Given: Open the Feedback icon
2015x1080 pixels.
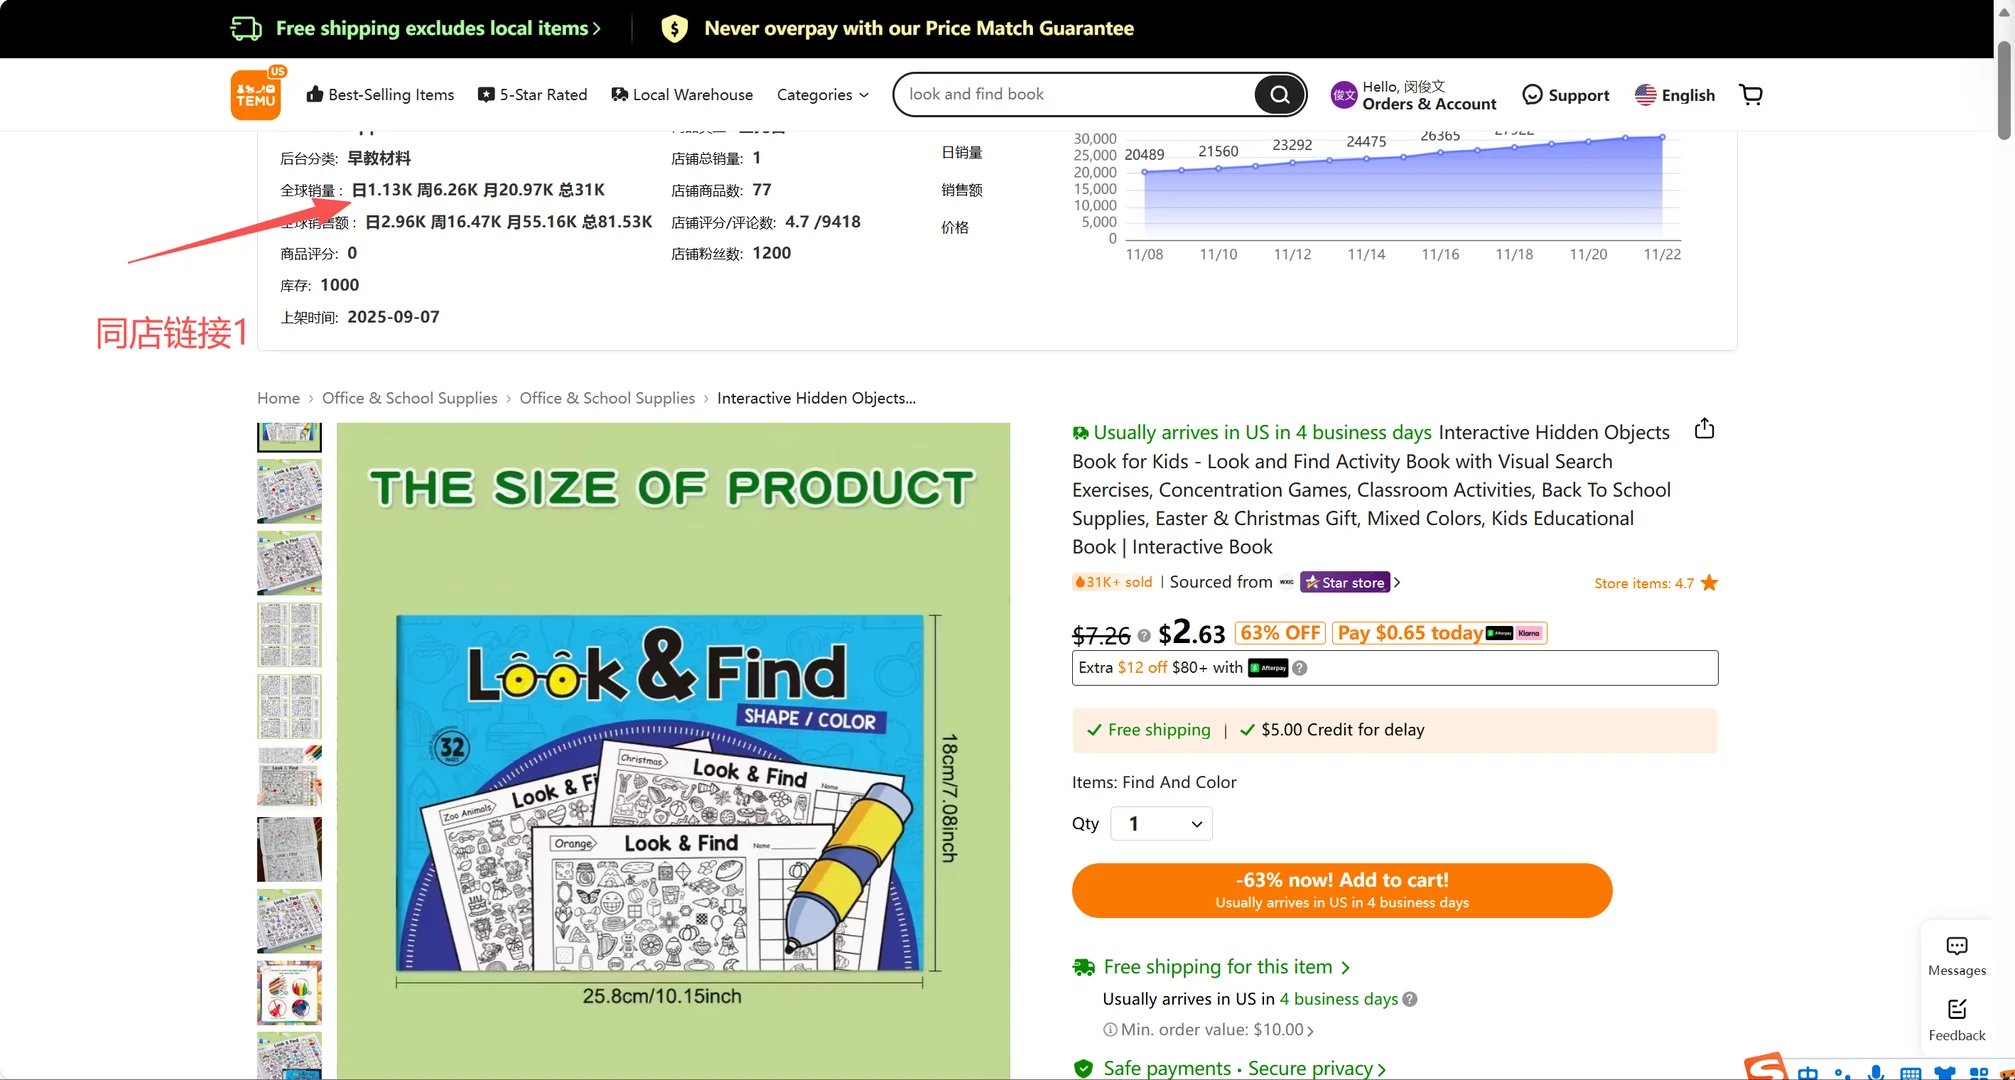Looking at the screenshot, I should pyautogui.click(x=1957, y=1009).
